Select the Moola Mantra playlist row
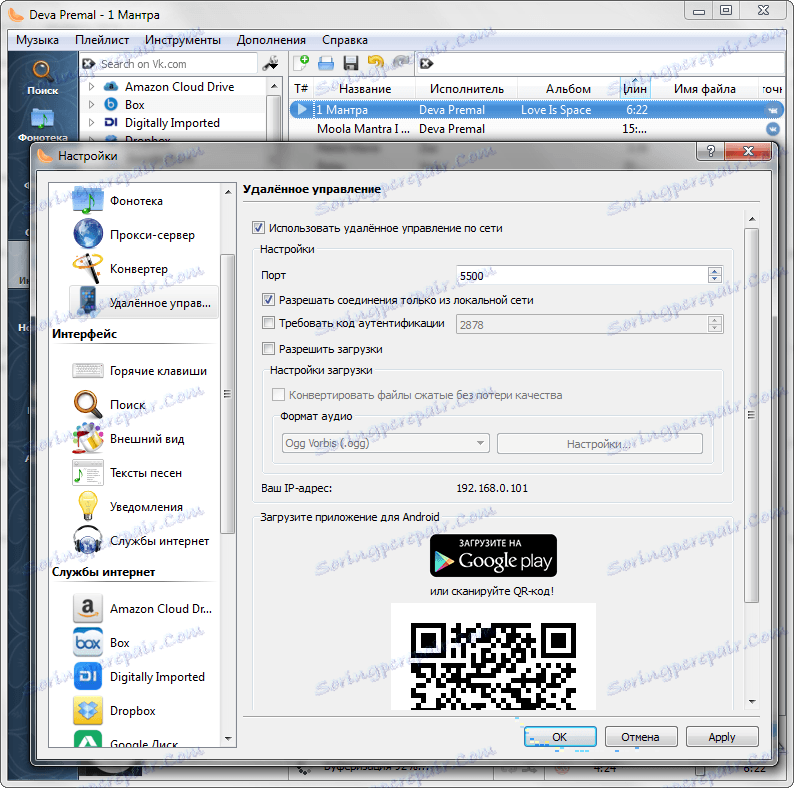The image size is (794, 788). click(x=536, y=129)
